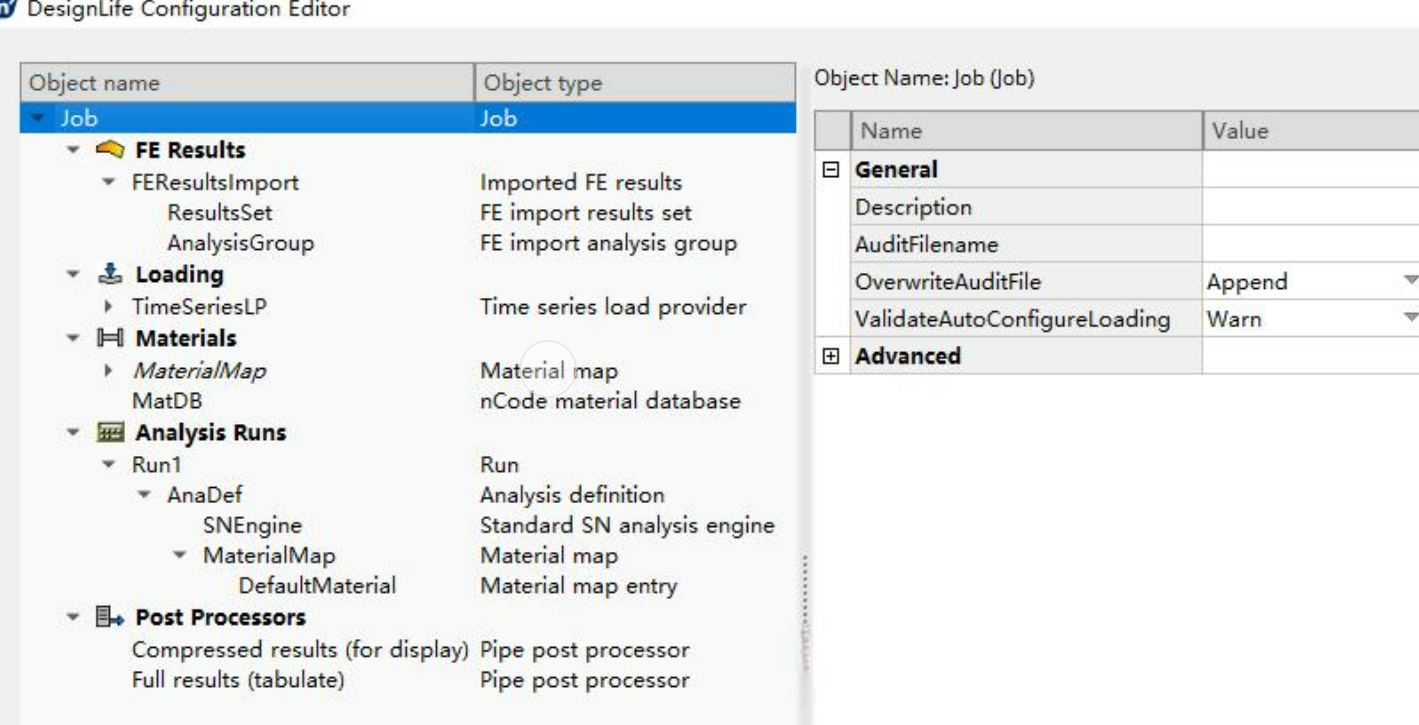
Task: Click the Post Processors category icon
Action: pyautogui.click(x=110, y=617)
